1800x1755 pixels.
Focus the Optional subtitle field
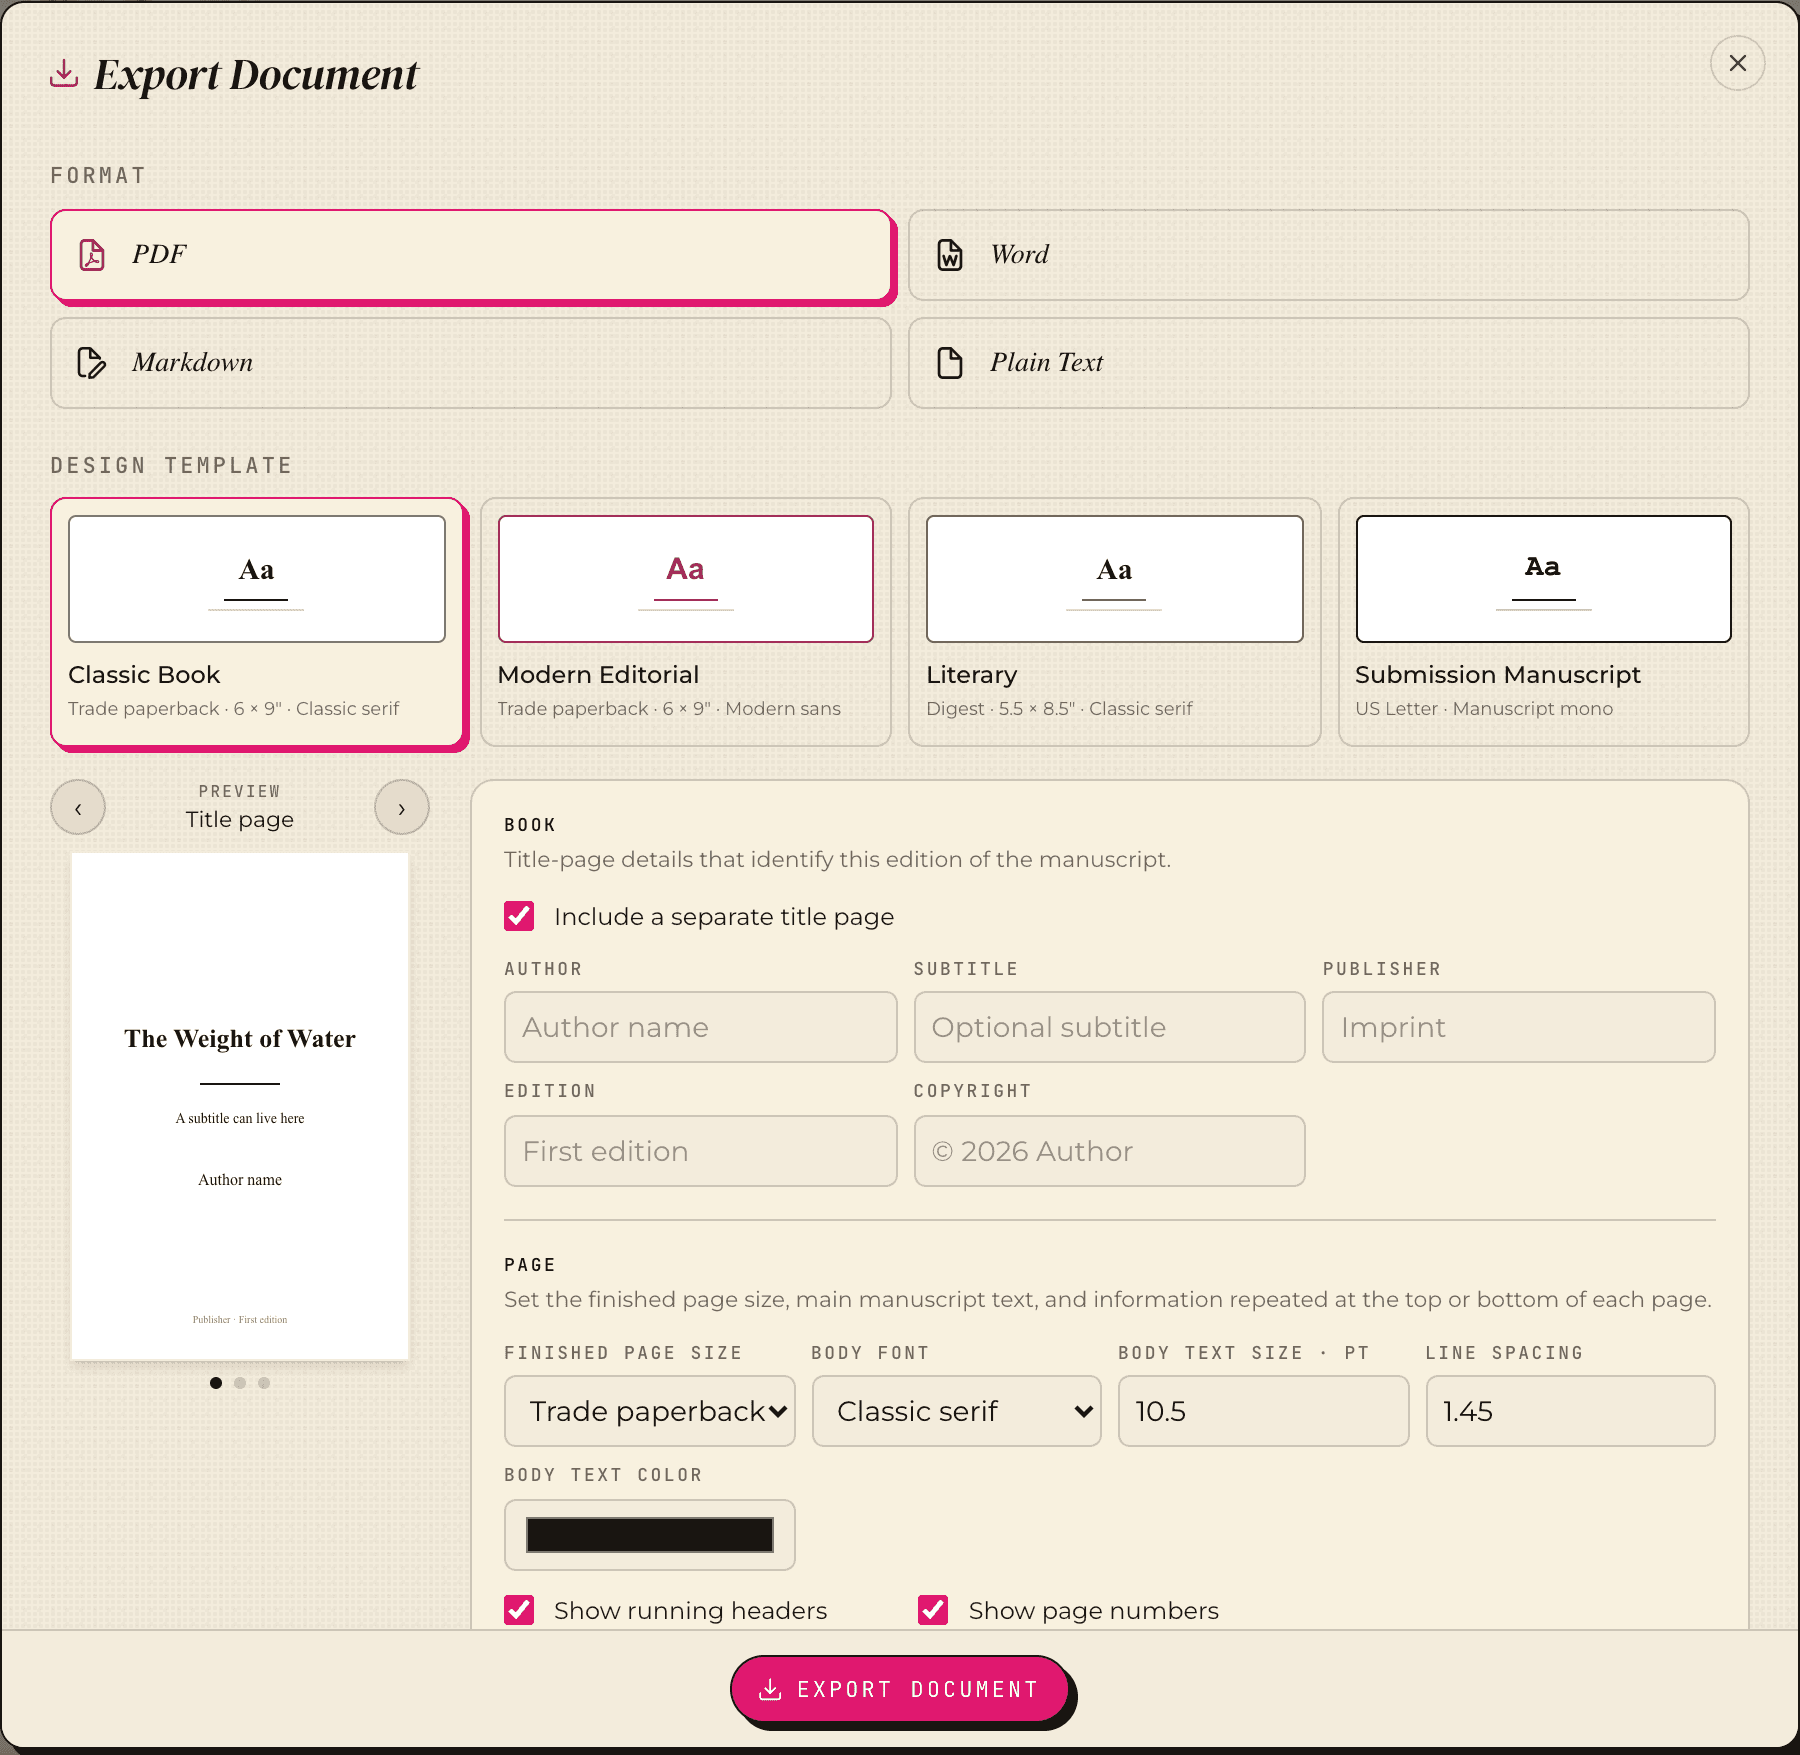pyautogui.click(x=1109, y=1027)
